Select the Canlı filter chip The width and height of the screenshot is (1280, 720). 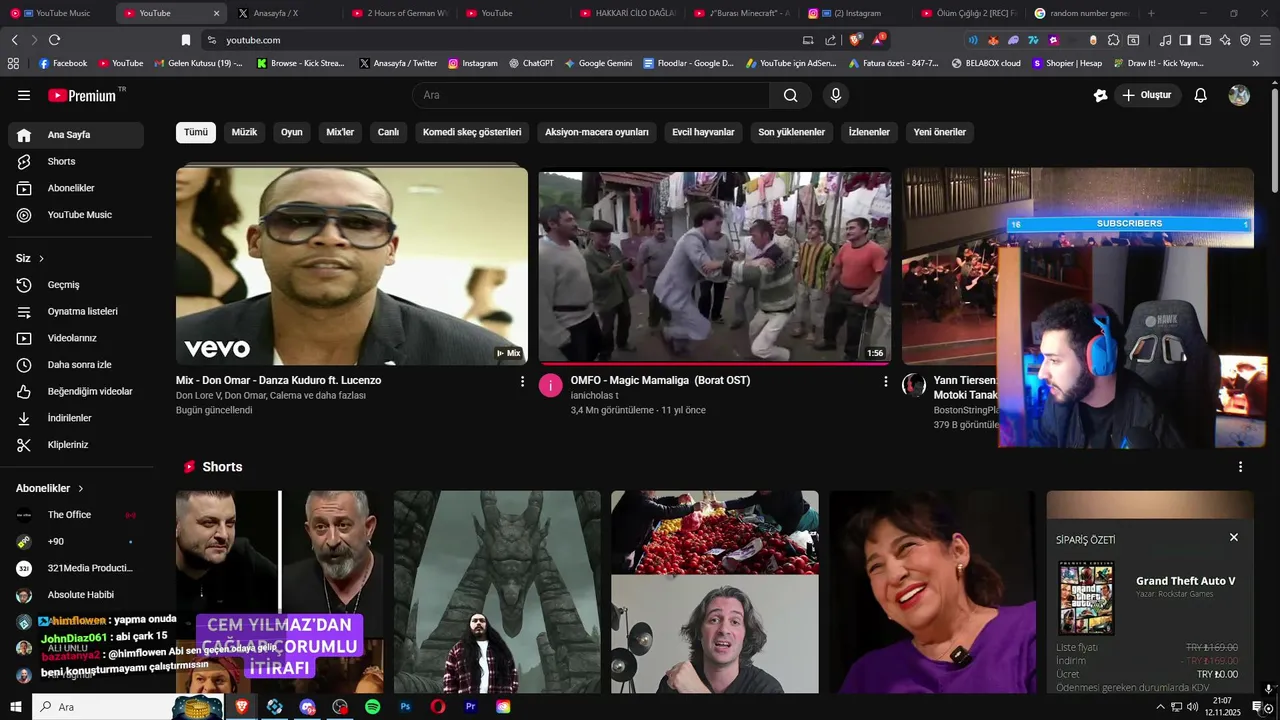[x=388, y=132]
